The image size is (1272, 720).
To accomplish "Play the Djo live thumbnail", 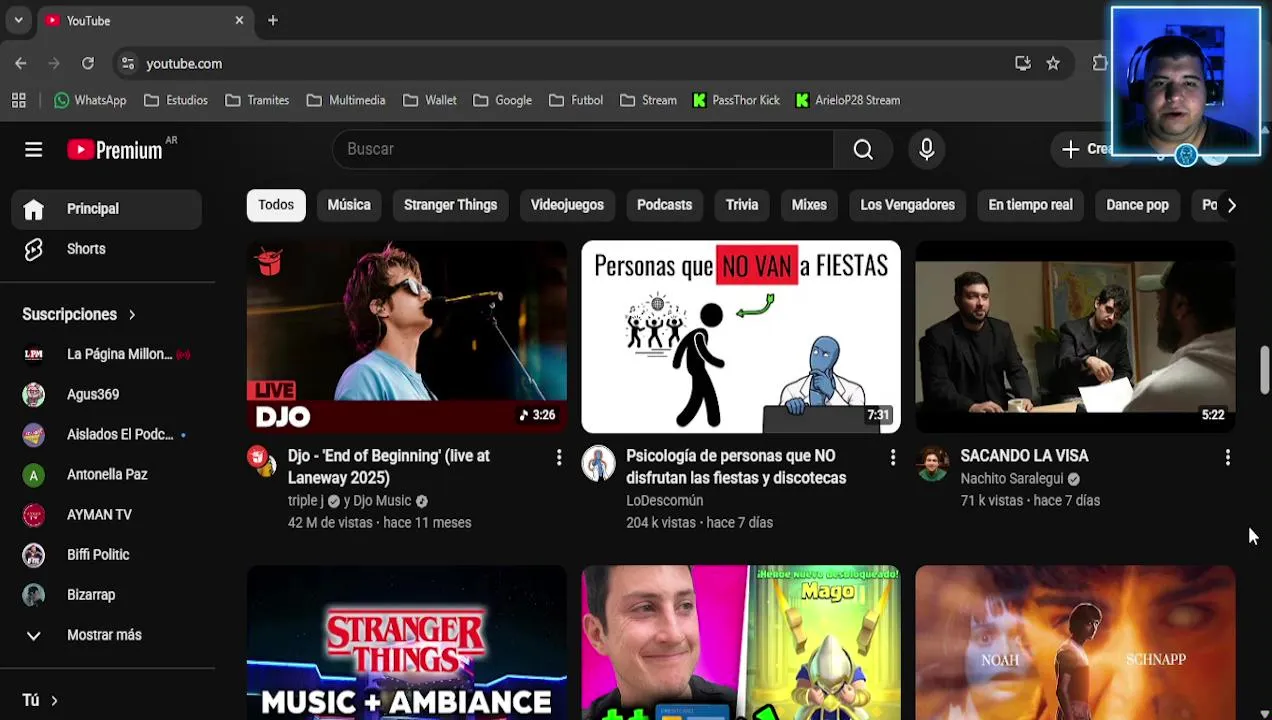I will point(407,337).
